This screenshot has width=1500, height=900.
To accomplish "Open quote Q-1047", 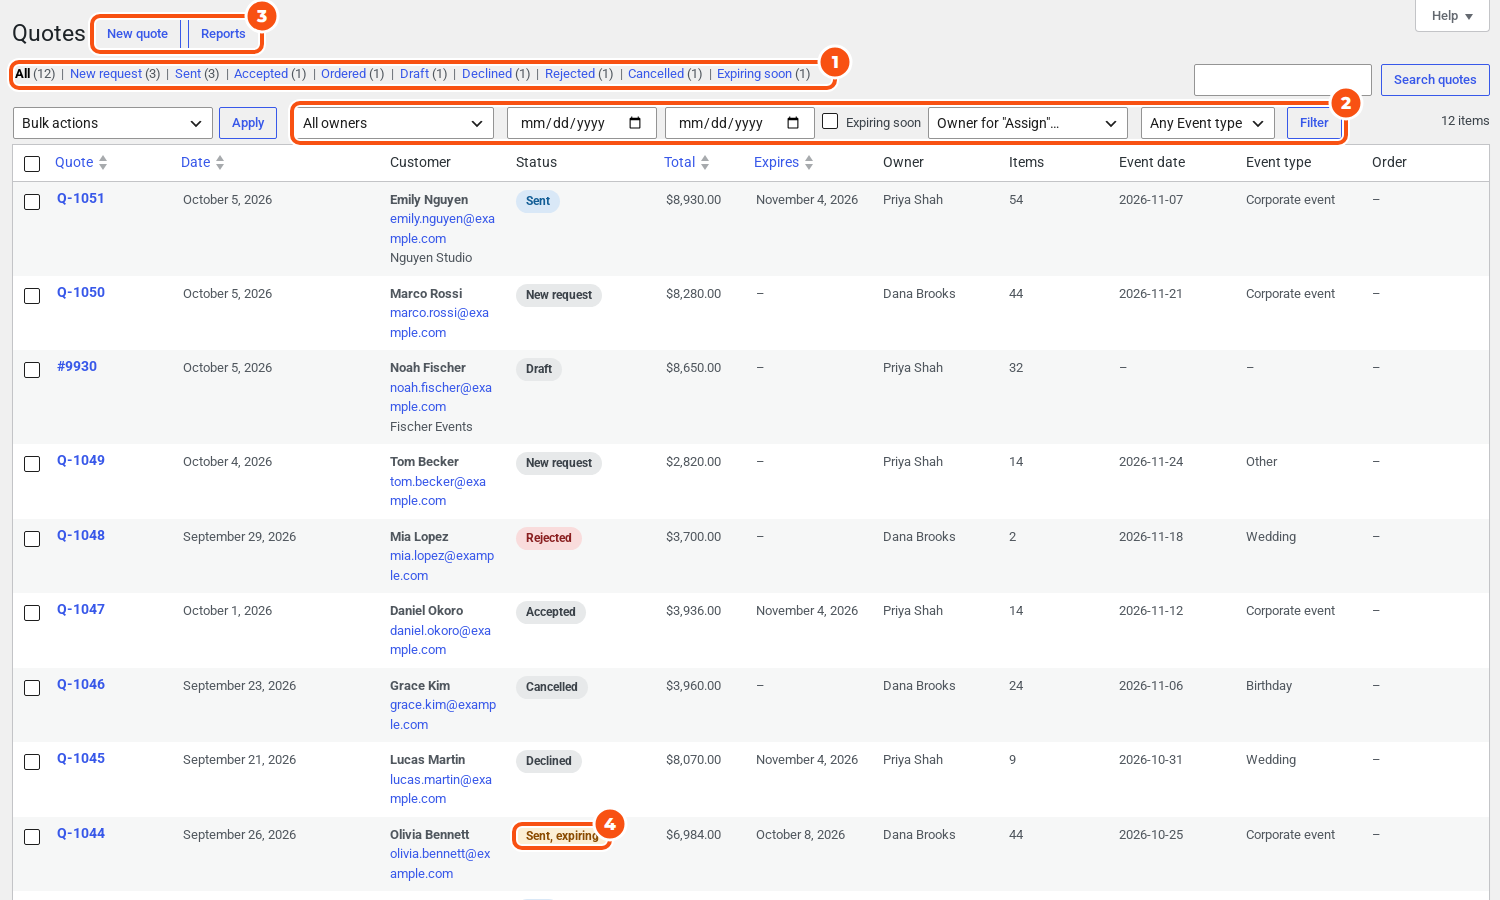I will point(81,610).
